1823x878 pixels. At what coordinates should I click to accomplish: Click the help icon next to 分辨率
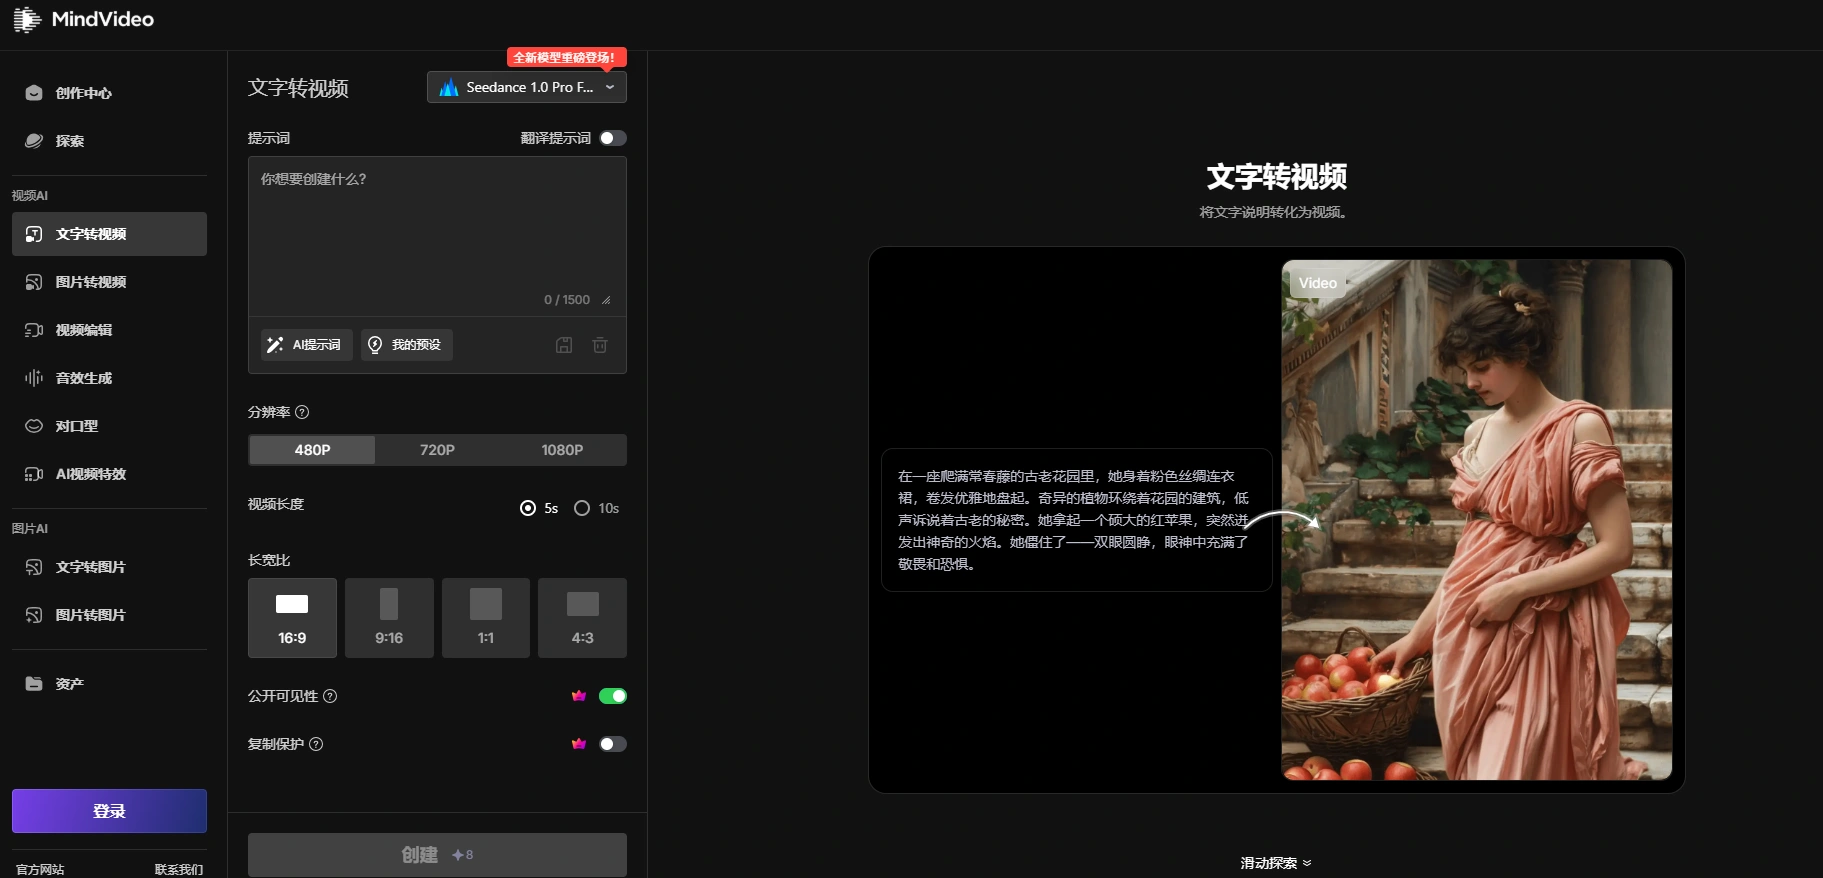302,412
